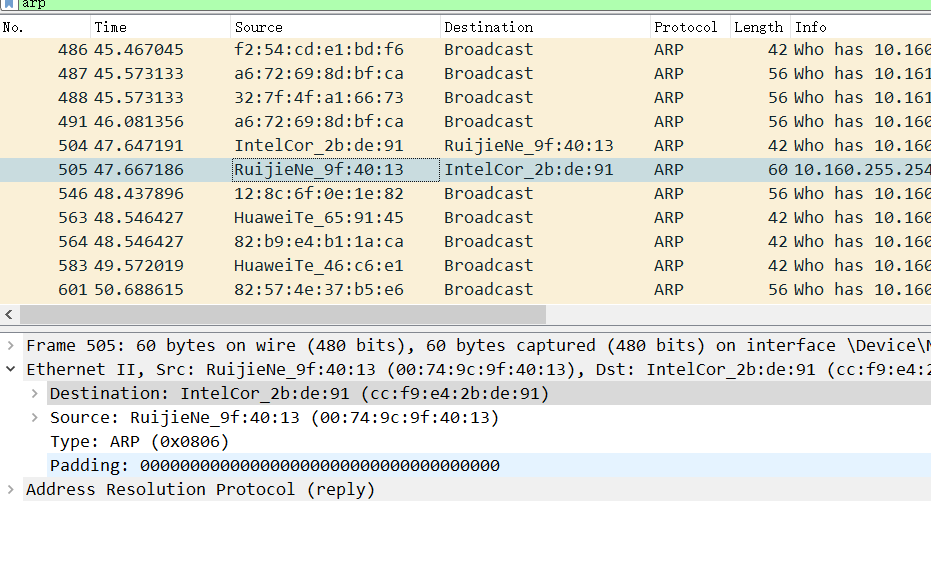
Task: Click the time value 48.437896
Action: [x=139, y=194]
